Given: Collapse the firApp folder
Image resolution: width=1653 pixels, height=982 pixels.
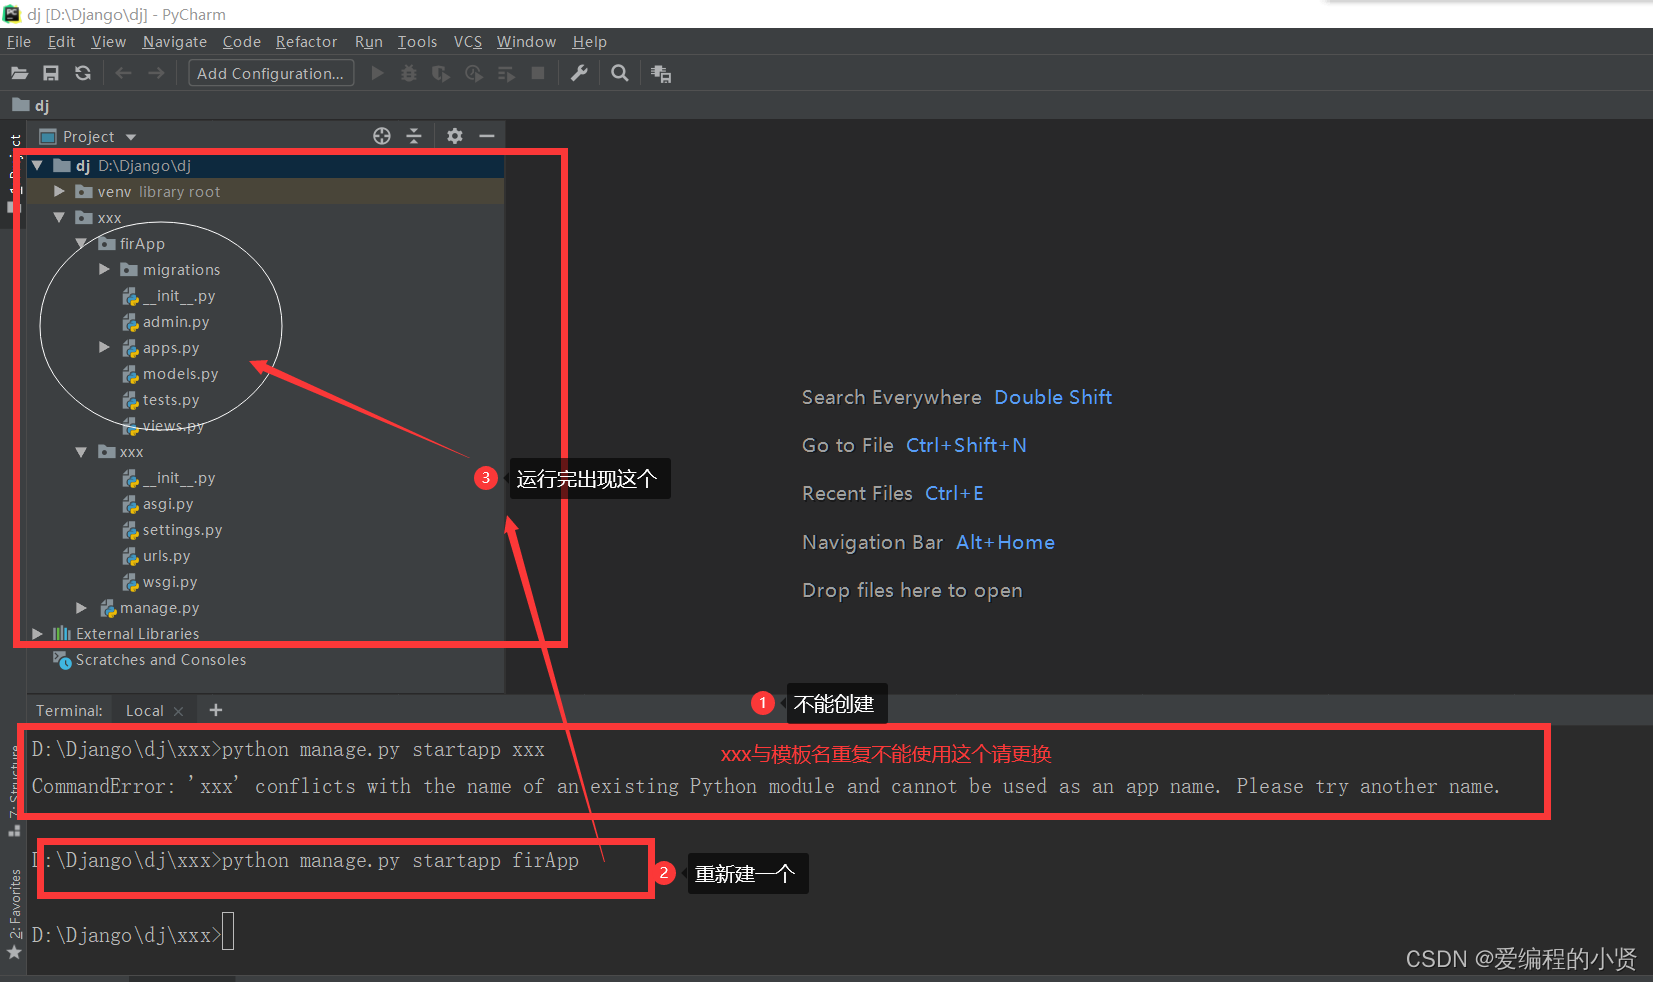Looking at the screenshot, I should click(x=81, y=243).
